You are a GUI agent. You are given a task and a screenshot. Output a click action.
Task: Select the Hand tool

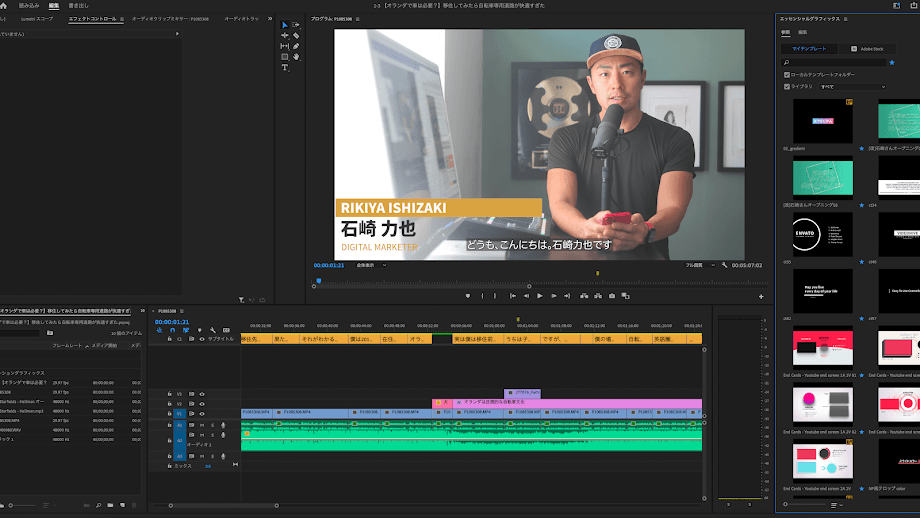297,57
